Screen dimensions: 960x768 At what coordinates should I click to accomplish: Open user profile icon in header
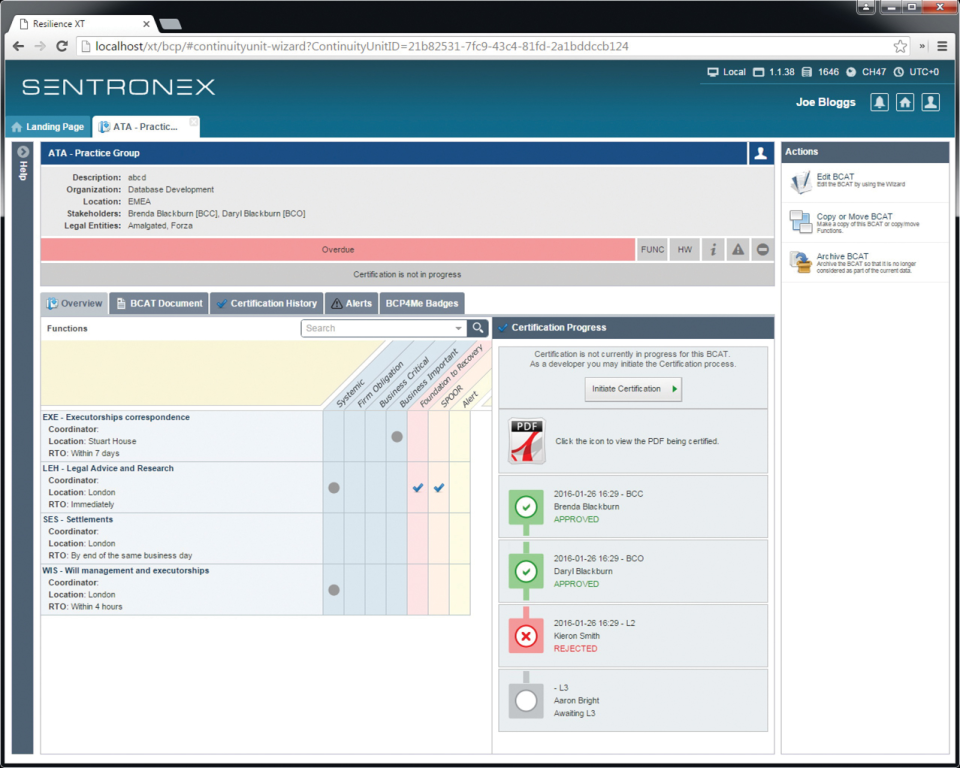pos(931,102)
